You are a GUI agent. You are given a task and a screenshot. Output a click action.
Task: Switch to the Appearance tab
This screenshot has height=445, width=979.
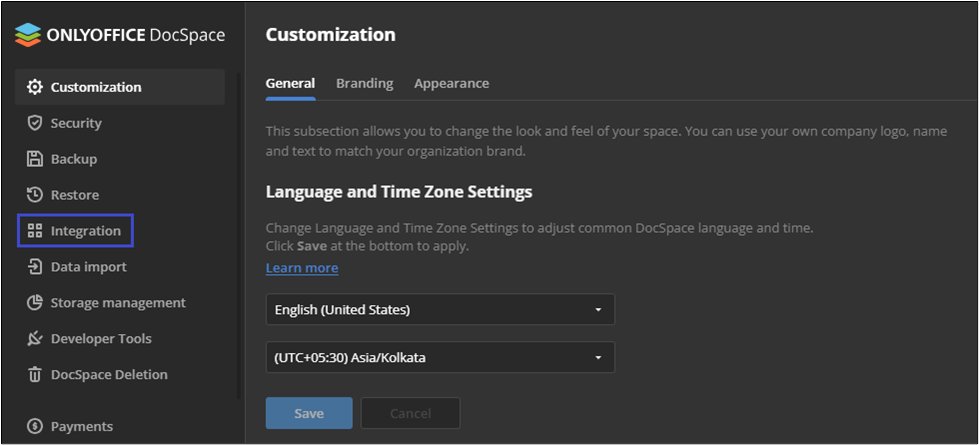451,83
